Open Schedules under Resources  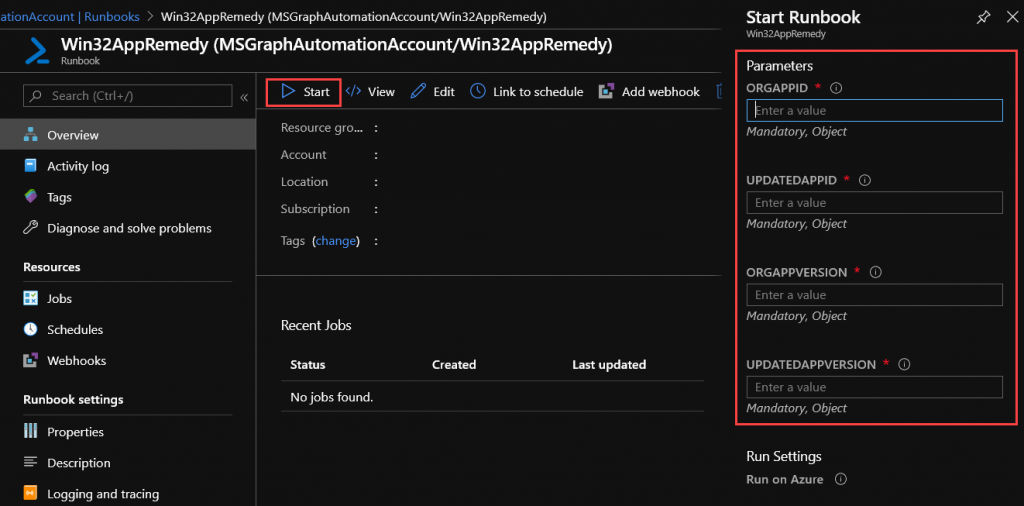pyautogui.click(x=74, y=330)
